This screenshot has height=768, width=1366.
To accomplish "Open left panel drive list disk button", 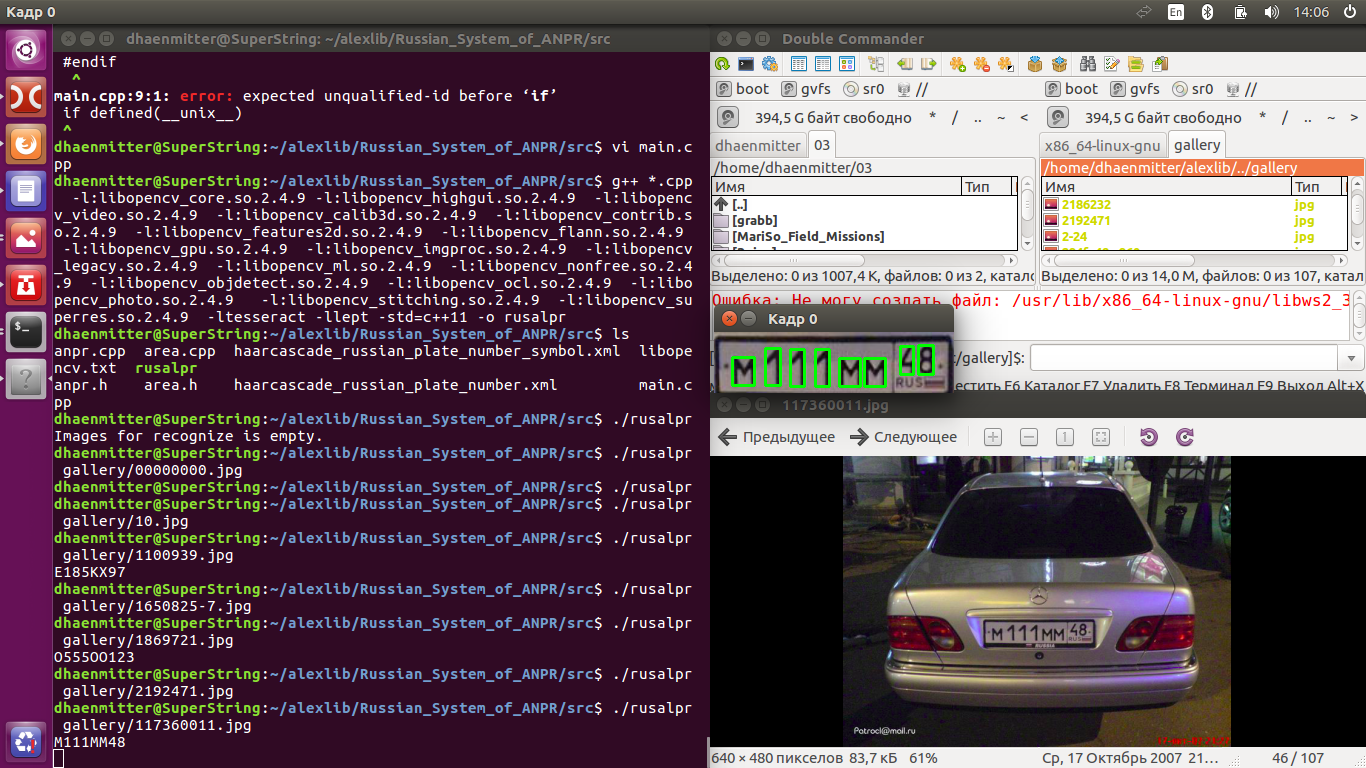I will pyautogui.click(x=727, y=118).
